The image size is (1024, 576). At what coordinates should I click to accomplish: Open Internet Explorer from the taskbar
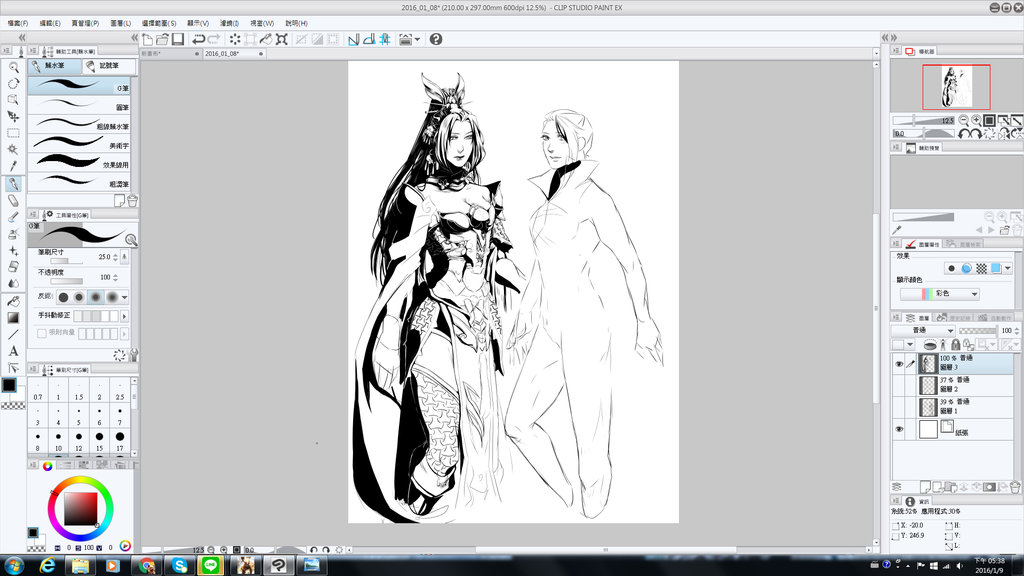47,565
